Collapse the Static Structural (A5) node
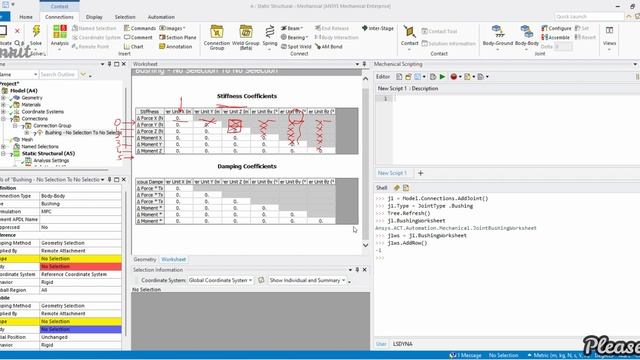The width and height of the screenshot is (640, 360). tap(3, 154)
